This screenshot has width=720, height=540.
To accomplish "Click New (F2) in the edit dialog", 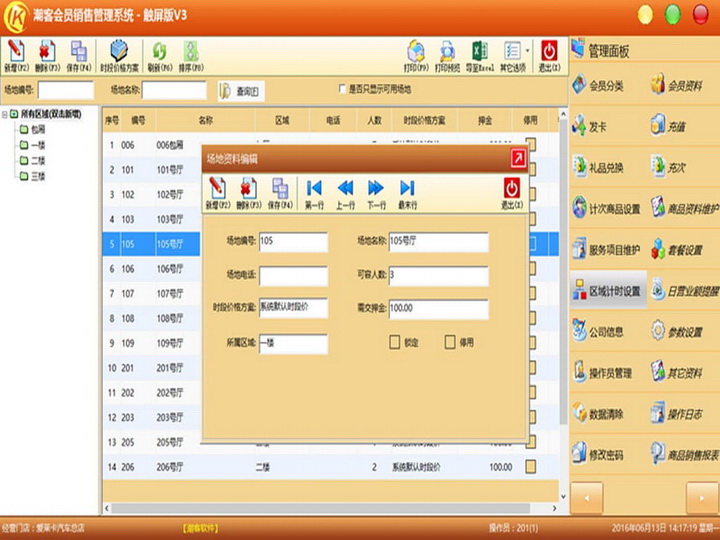I will pyautogui.click(x=218, y=193).
